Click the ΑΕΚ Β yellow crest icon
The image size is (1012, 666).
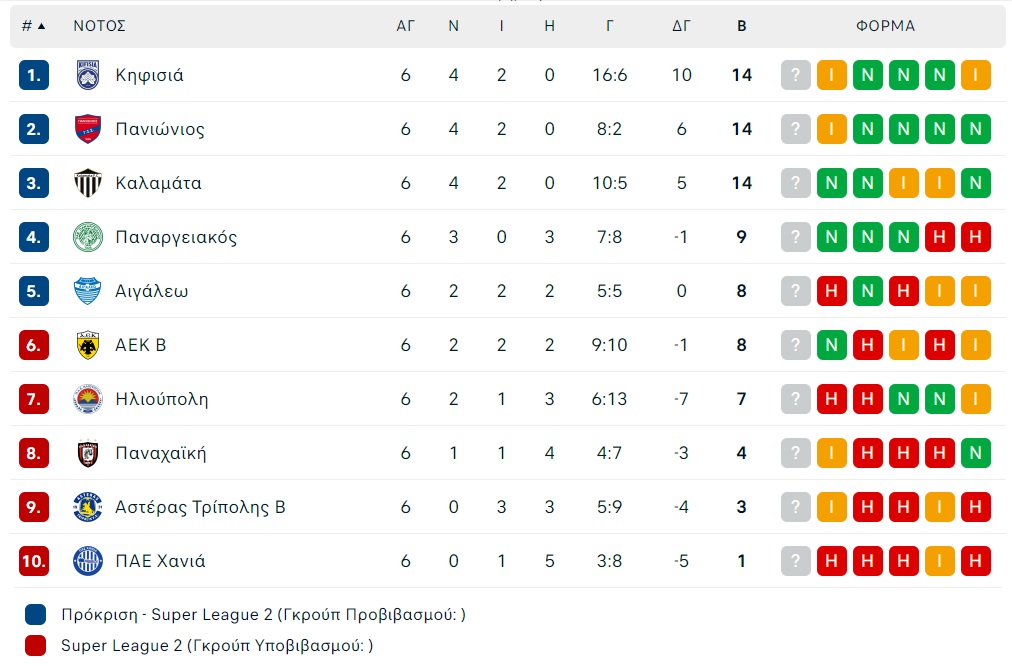tap(88, 345)
